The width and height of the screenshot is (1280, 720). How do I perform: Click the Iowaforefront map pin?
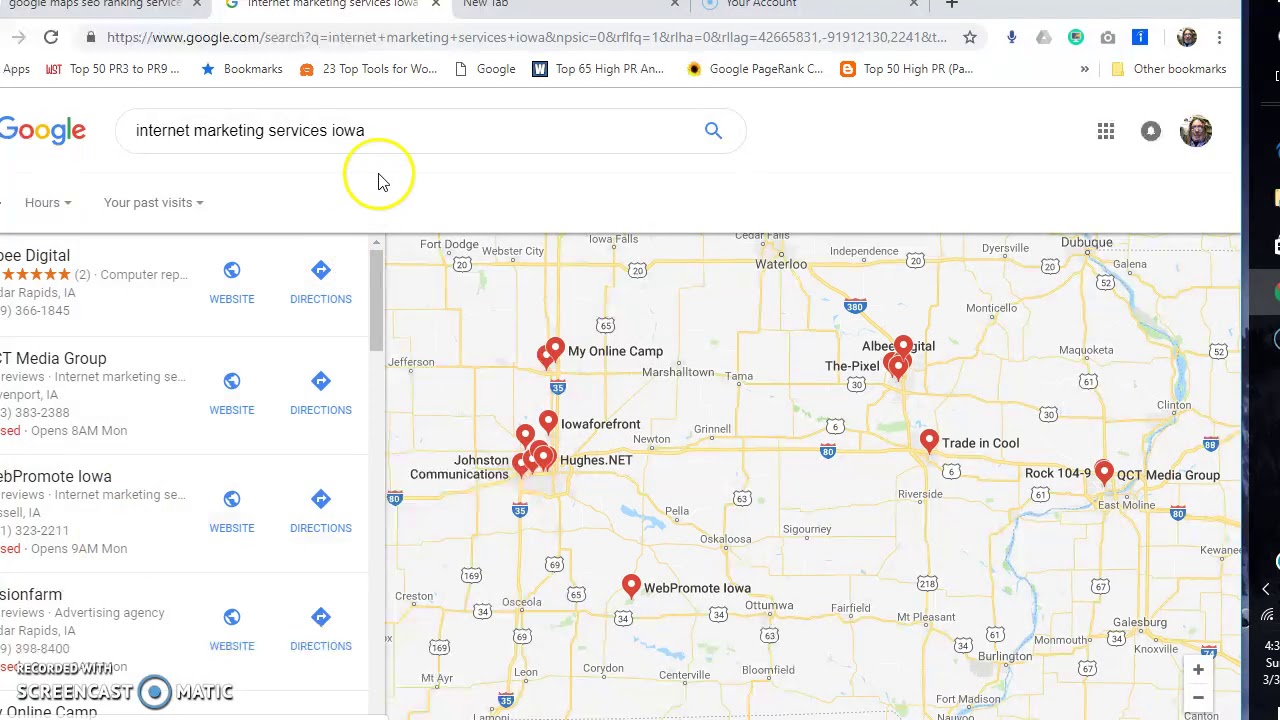(548, 422)
